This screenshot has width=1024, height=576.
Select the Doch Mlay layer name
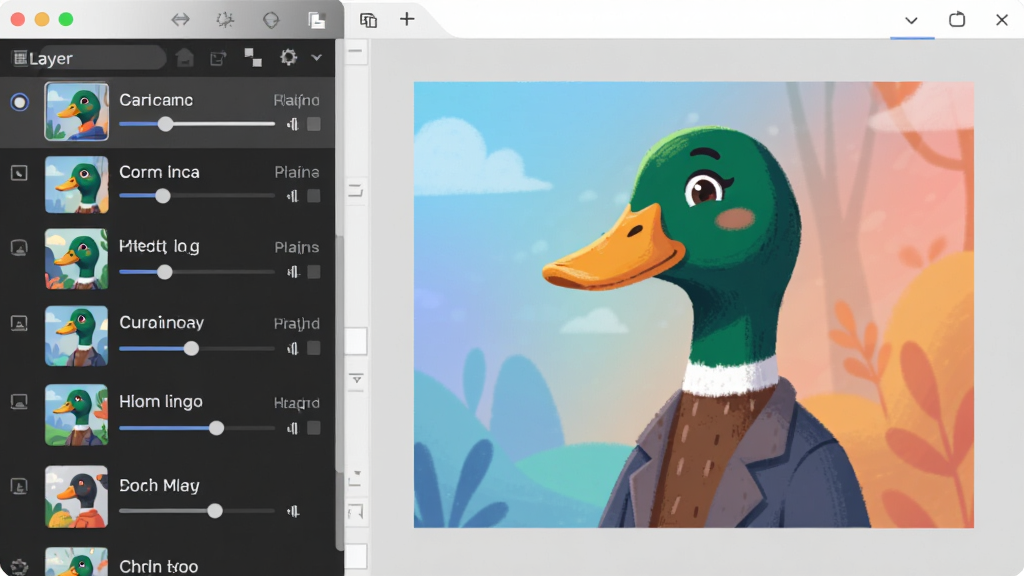point(159,485)
